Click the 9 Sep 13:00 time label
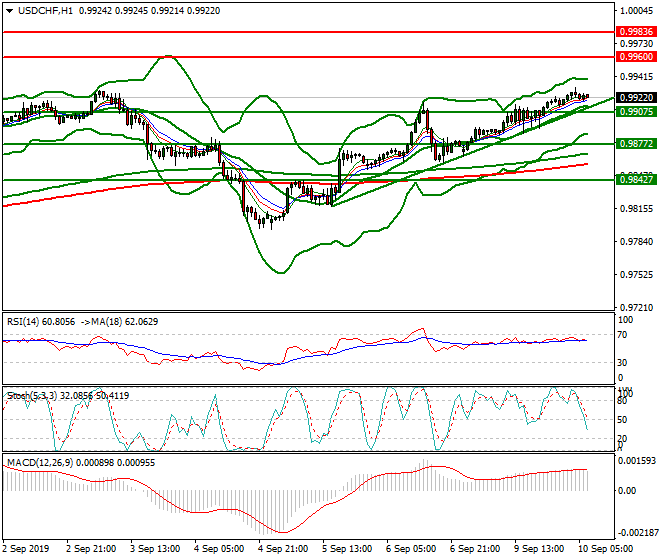This screenshot has height=560, width=660. (539, 549)
